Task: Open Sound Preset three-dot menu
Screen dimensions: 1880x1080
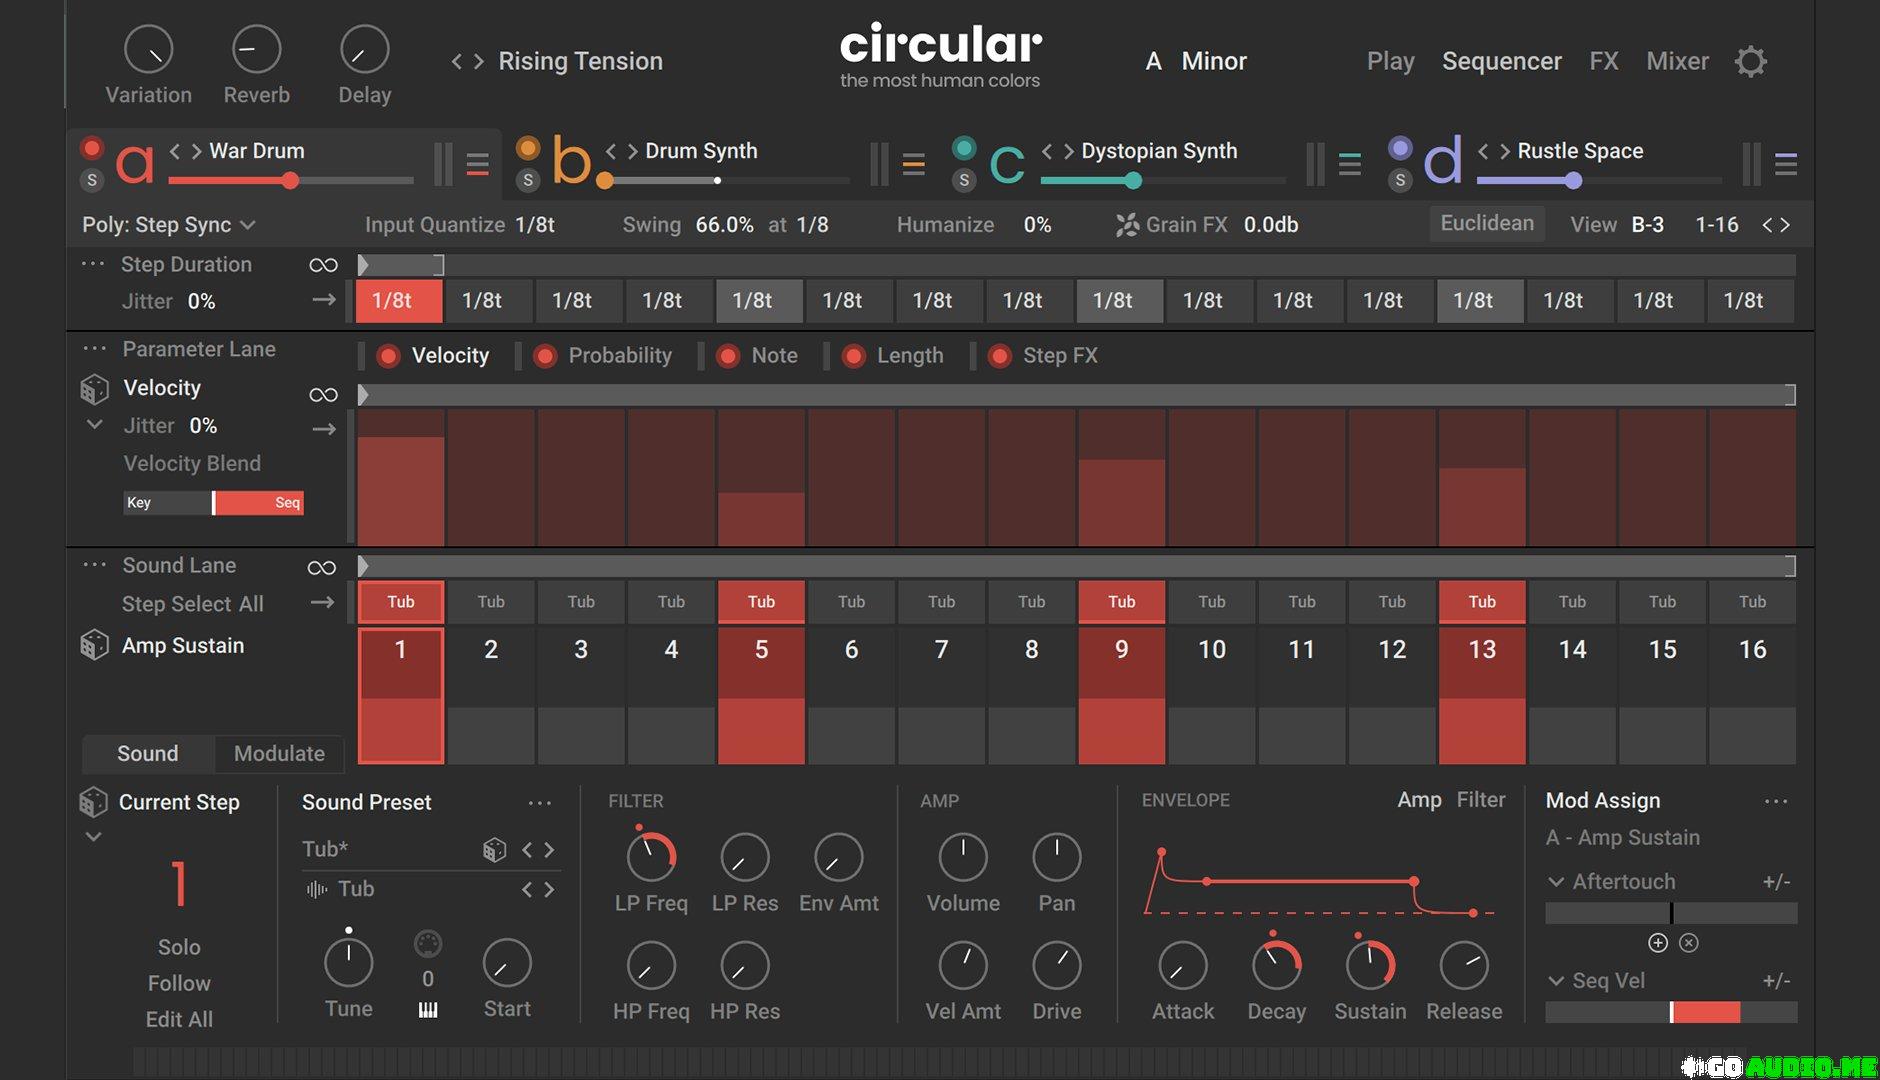Action: (540, 803)
